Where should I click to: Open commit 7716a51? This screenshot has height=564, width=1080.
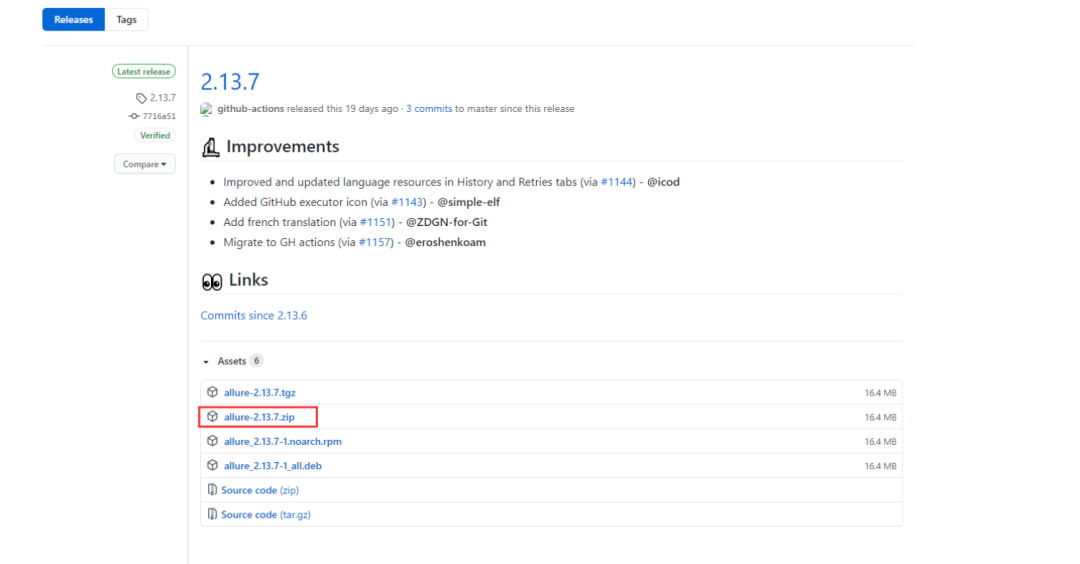pos(159,116)
